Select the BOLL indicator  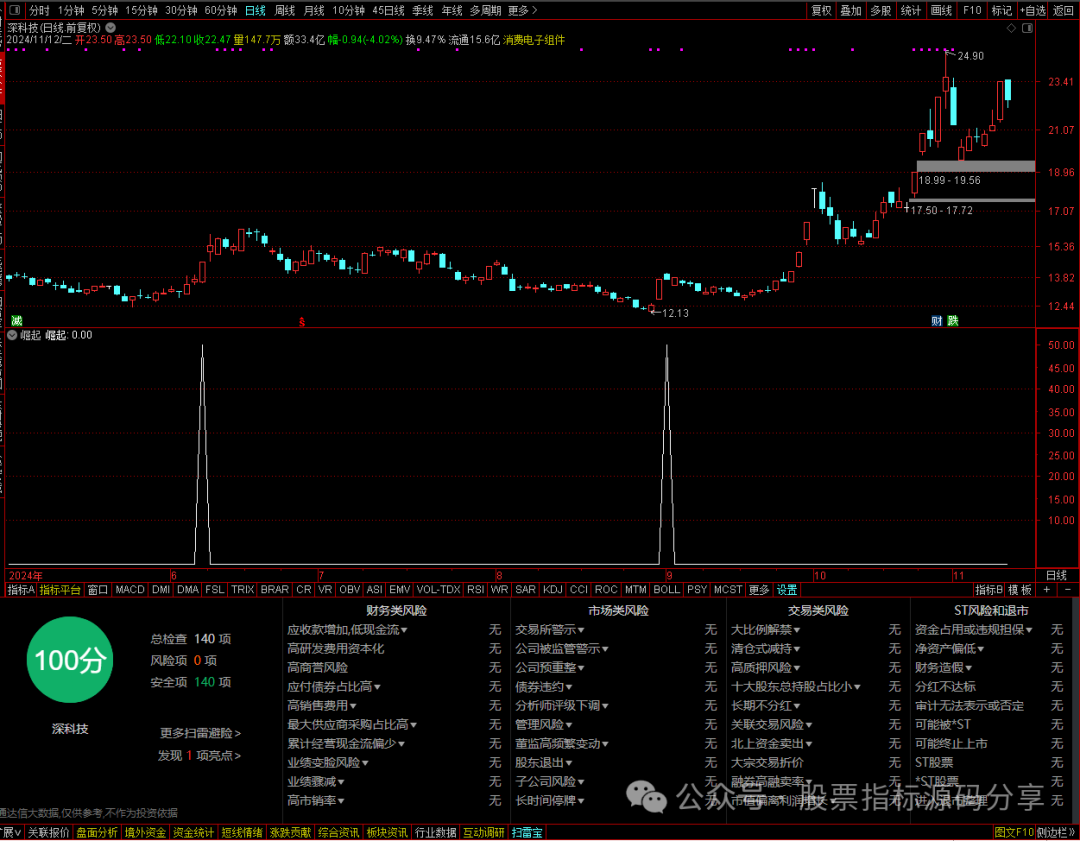pos(666,590)
